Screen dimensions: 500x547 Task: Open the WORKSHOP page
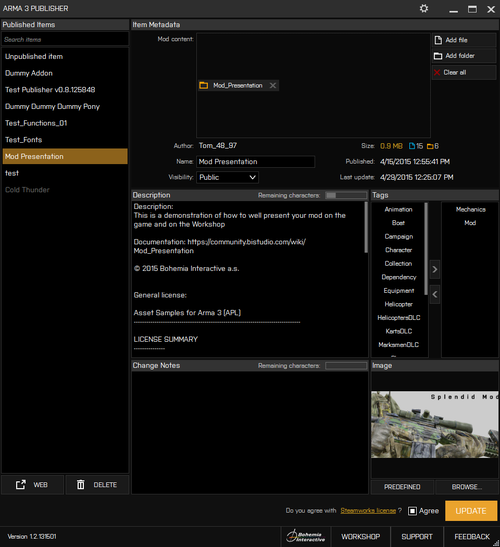[361, 537]
